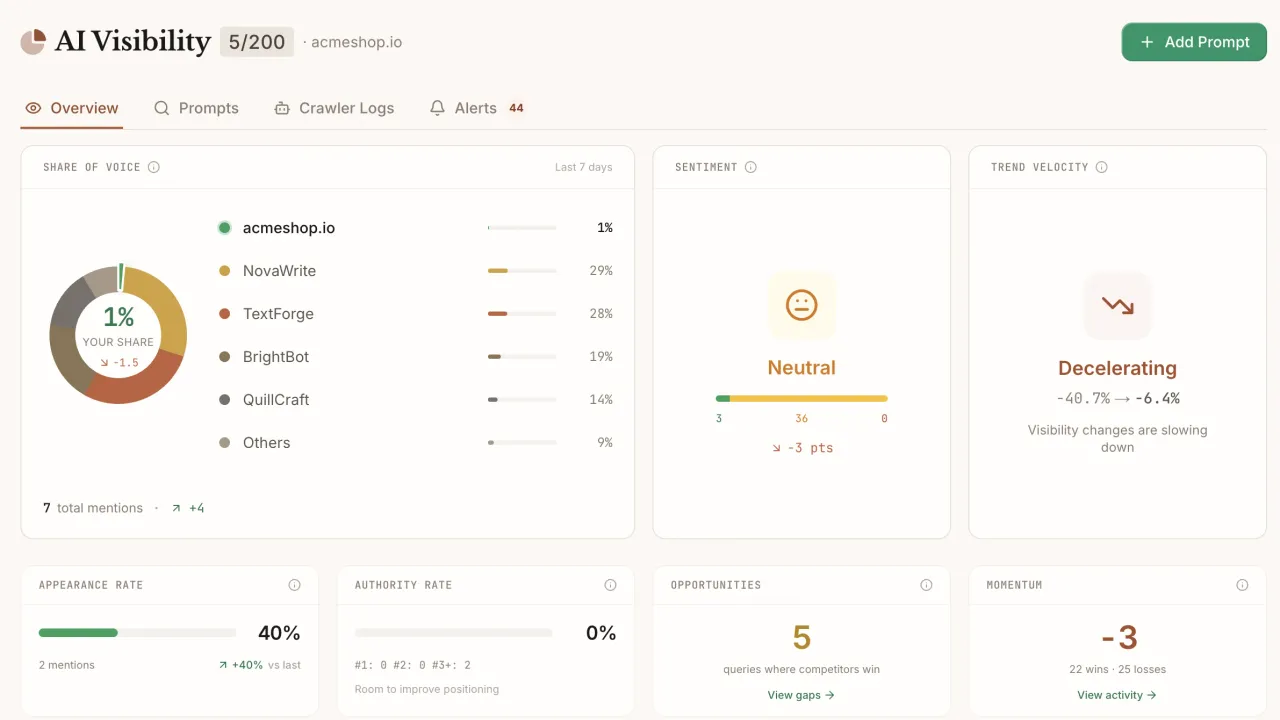Click the NovaWrite color dot

[225, 271]
